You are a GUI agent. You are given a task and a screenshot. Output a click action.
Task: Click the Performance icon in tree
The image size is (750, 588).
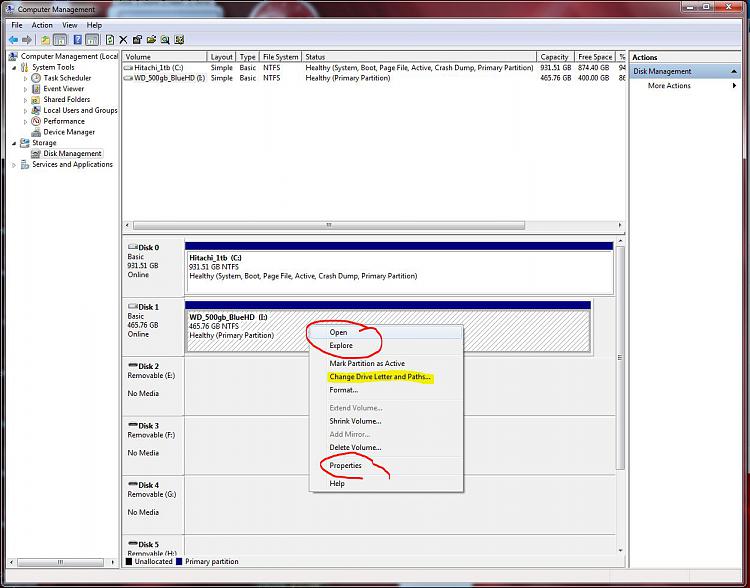[36, 122]
